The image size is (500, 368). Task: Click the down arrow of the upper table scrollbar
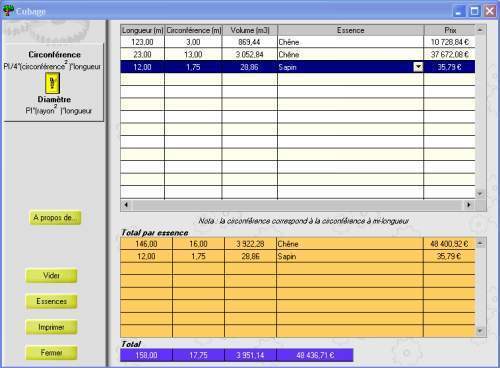(x=480, y=194)
